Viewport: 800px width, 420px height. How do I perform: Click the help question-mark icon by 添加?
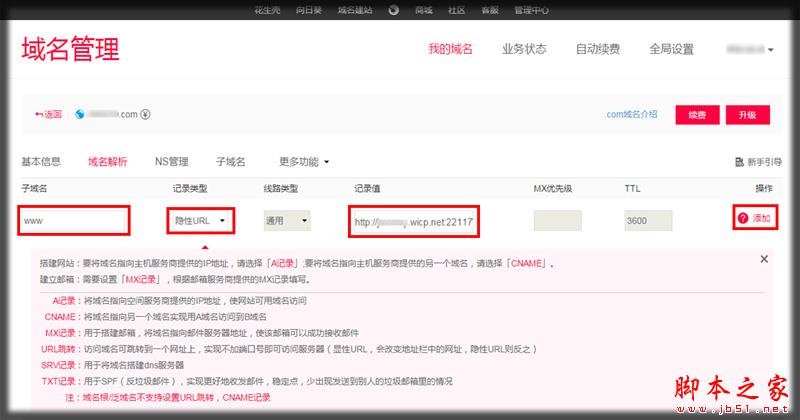(743, 218)
